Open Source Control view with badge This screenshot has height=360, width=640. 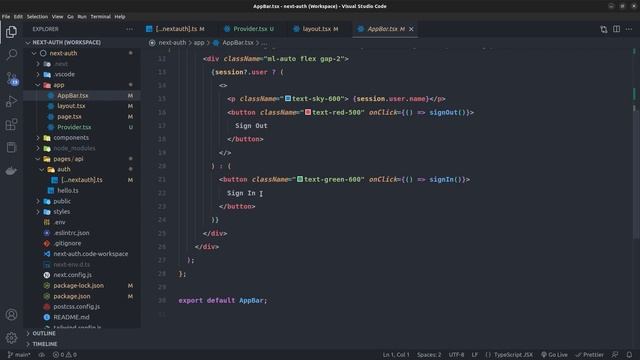tap(11, 78)
